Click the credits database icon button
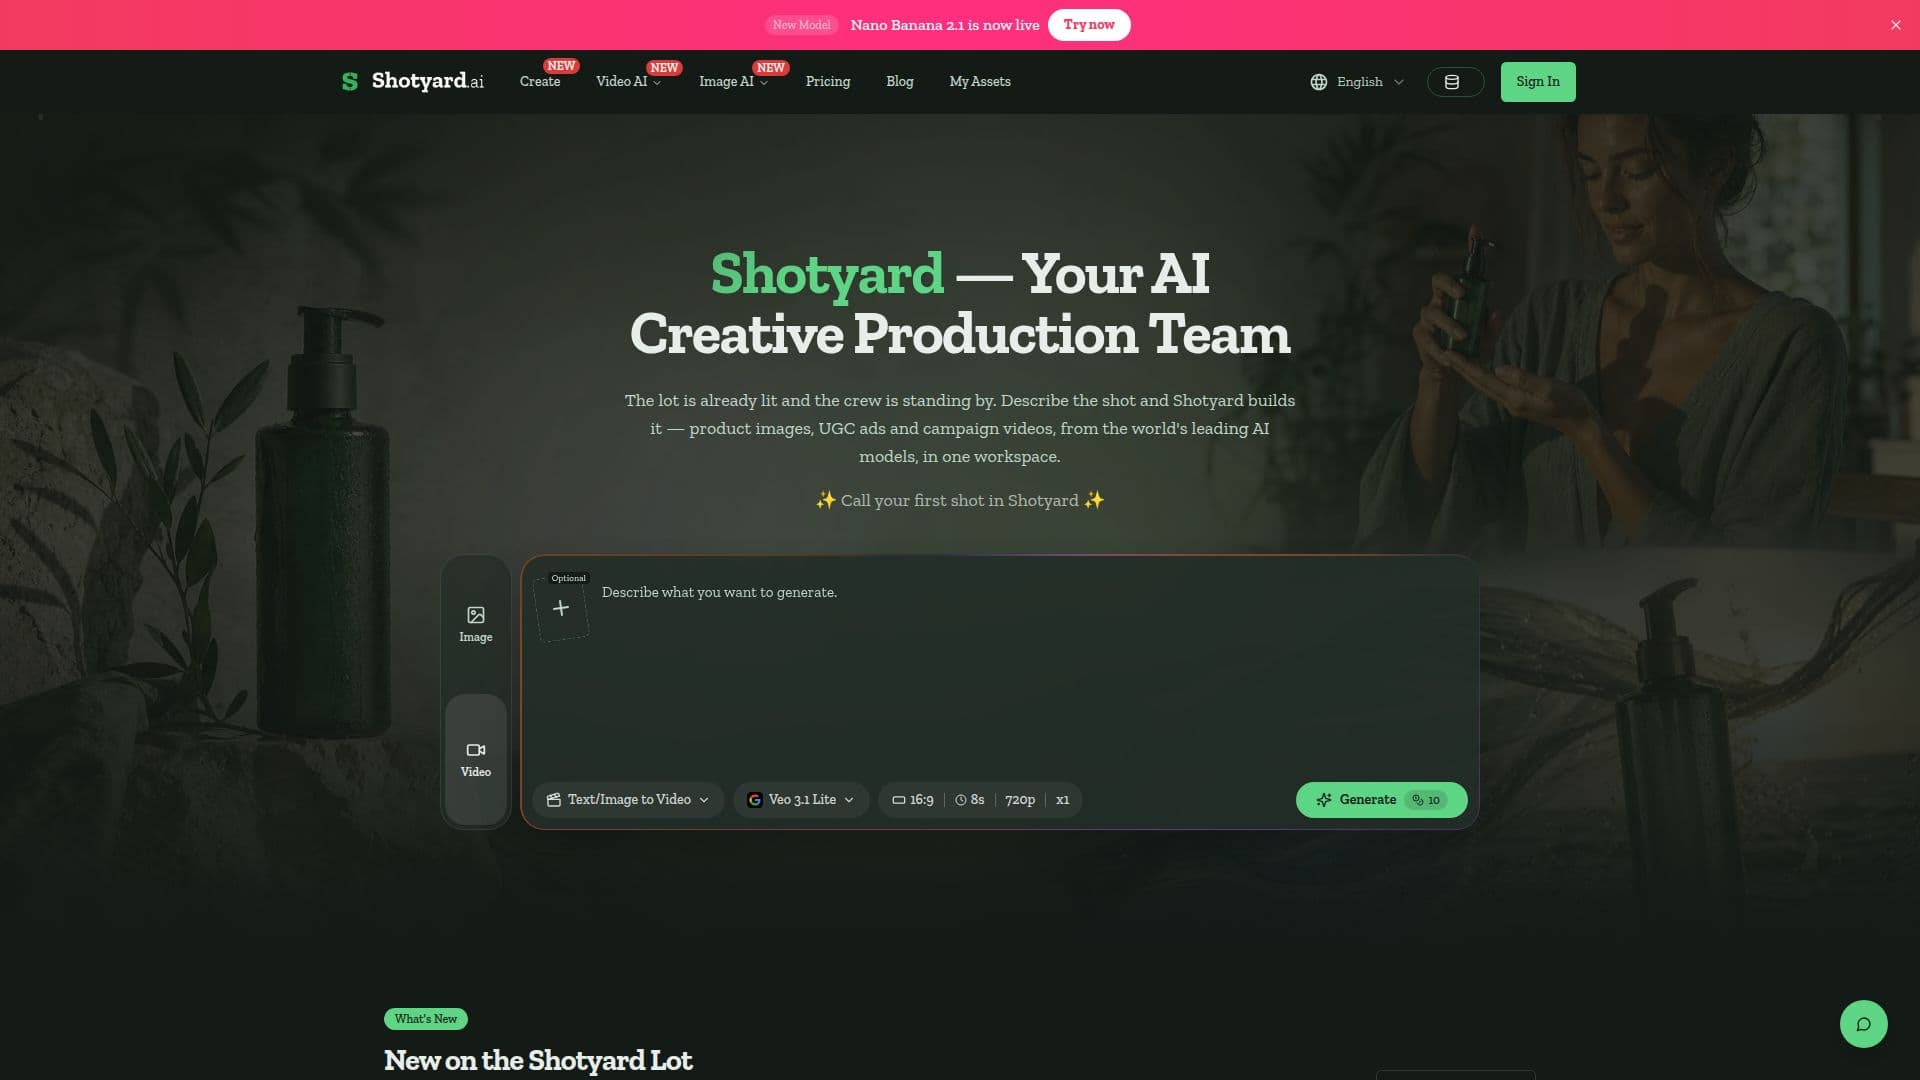This screenshot has width=1920, height=1080. point(1455,82)
